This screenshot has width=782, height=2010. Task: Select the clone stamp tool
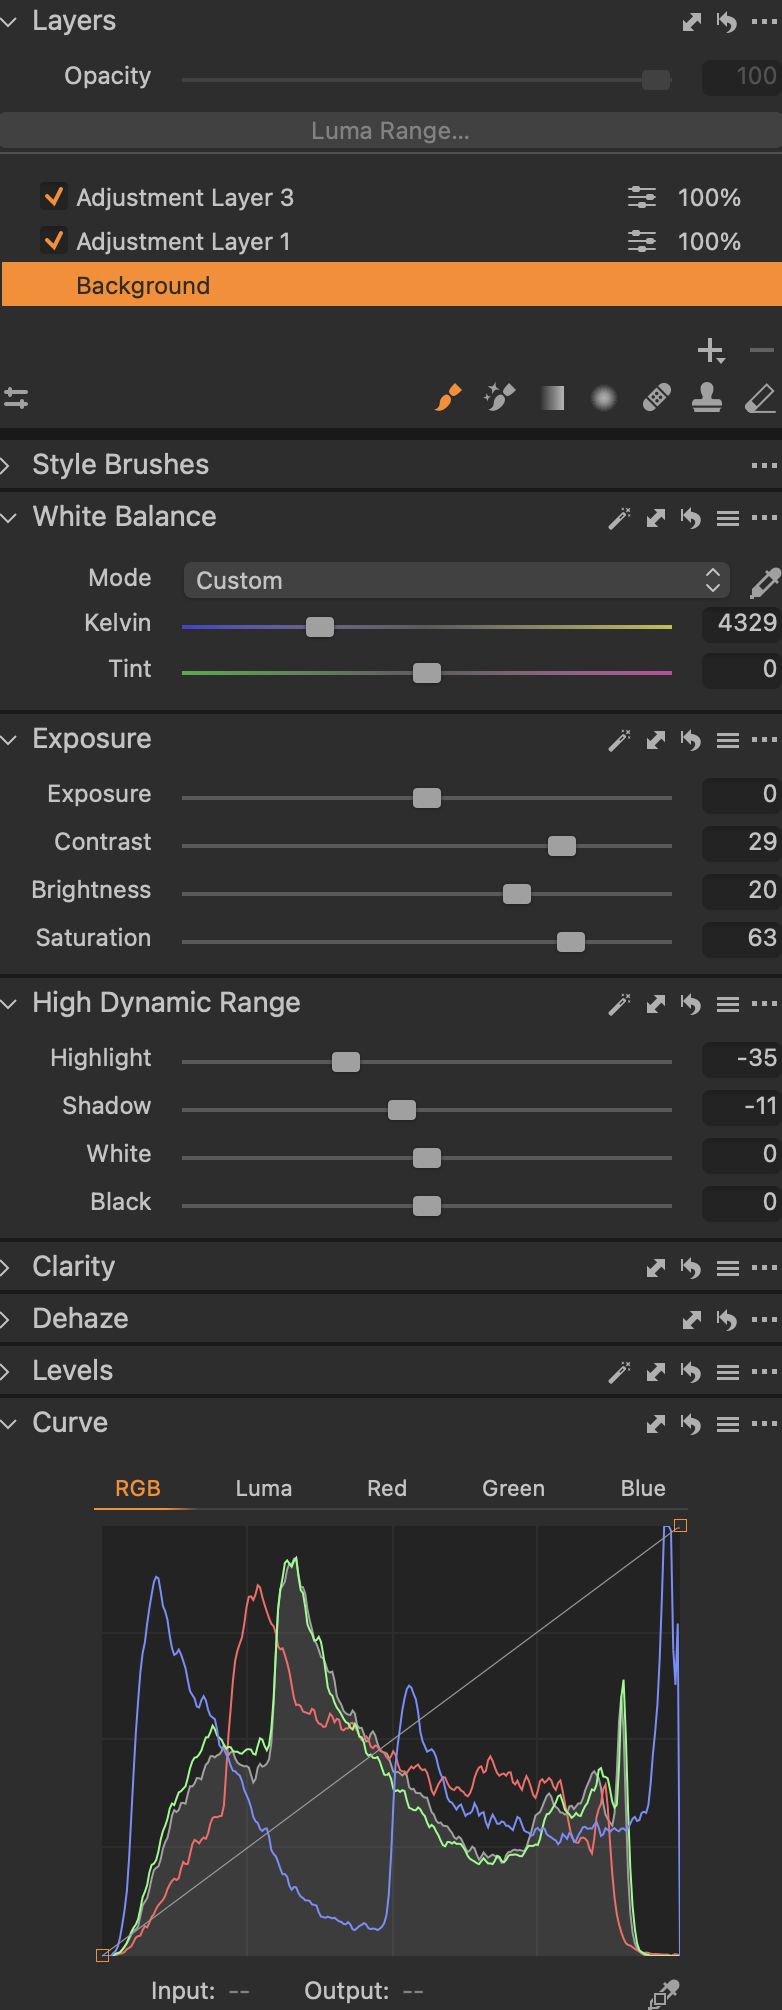pyautogui.click(x=707, y=398)
